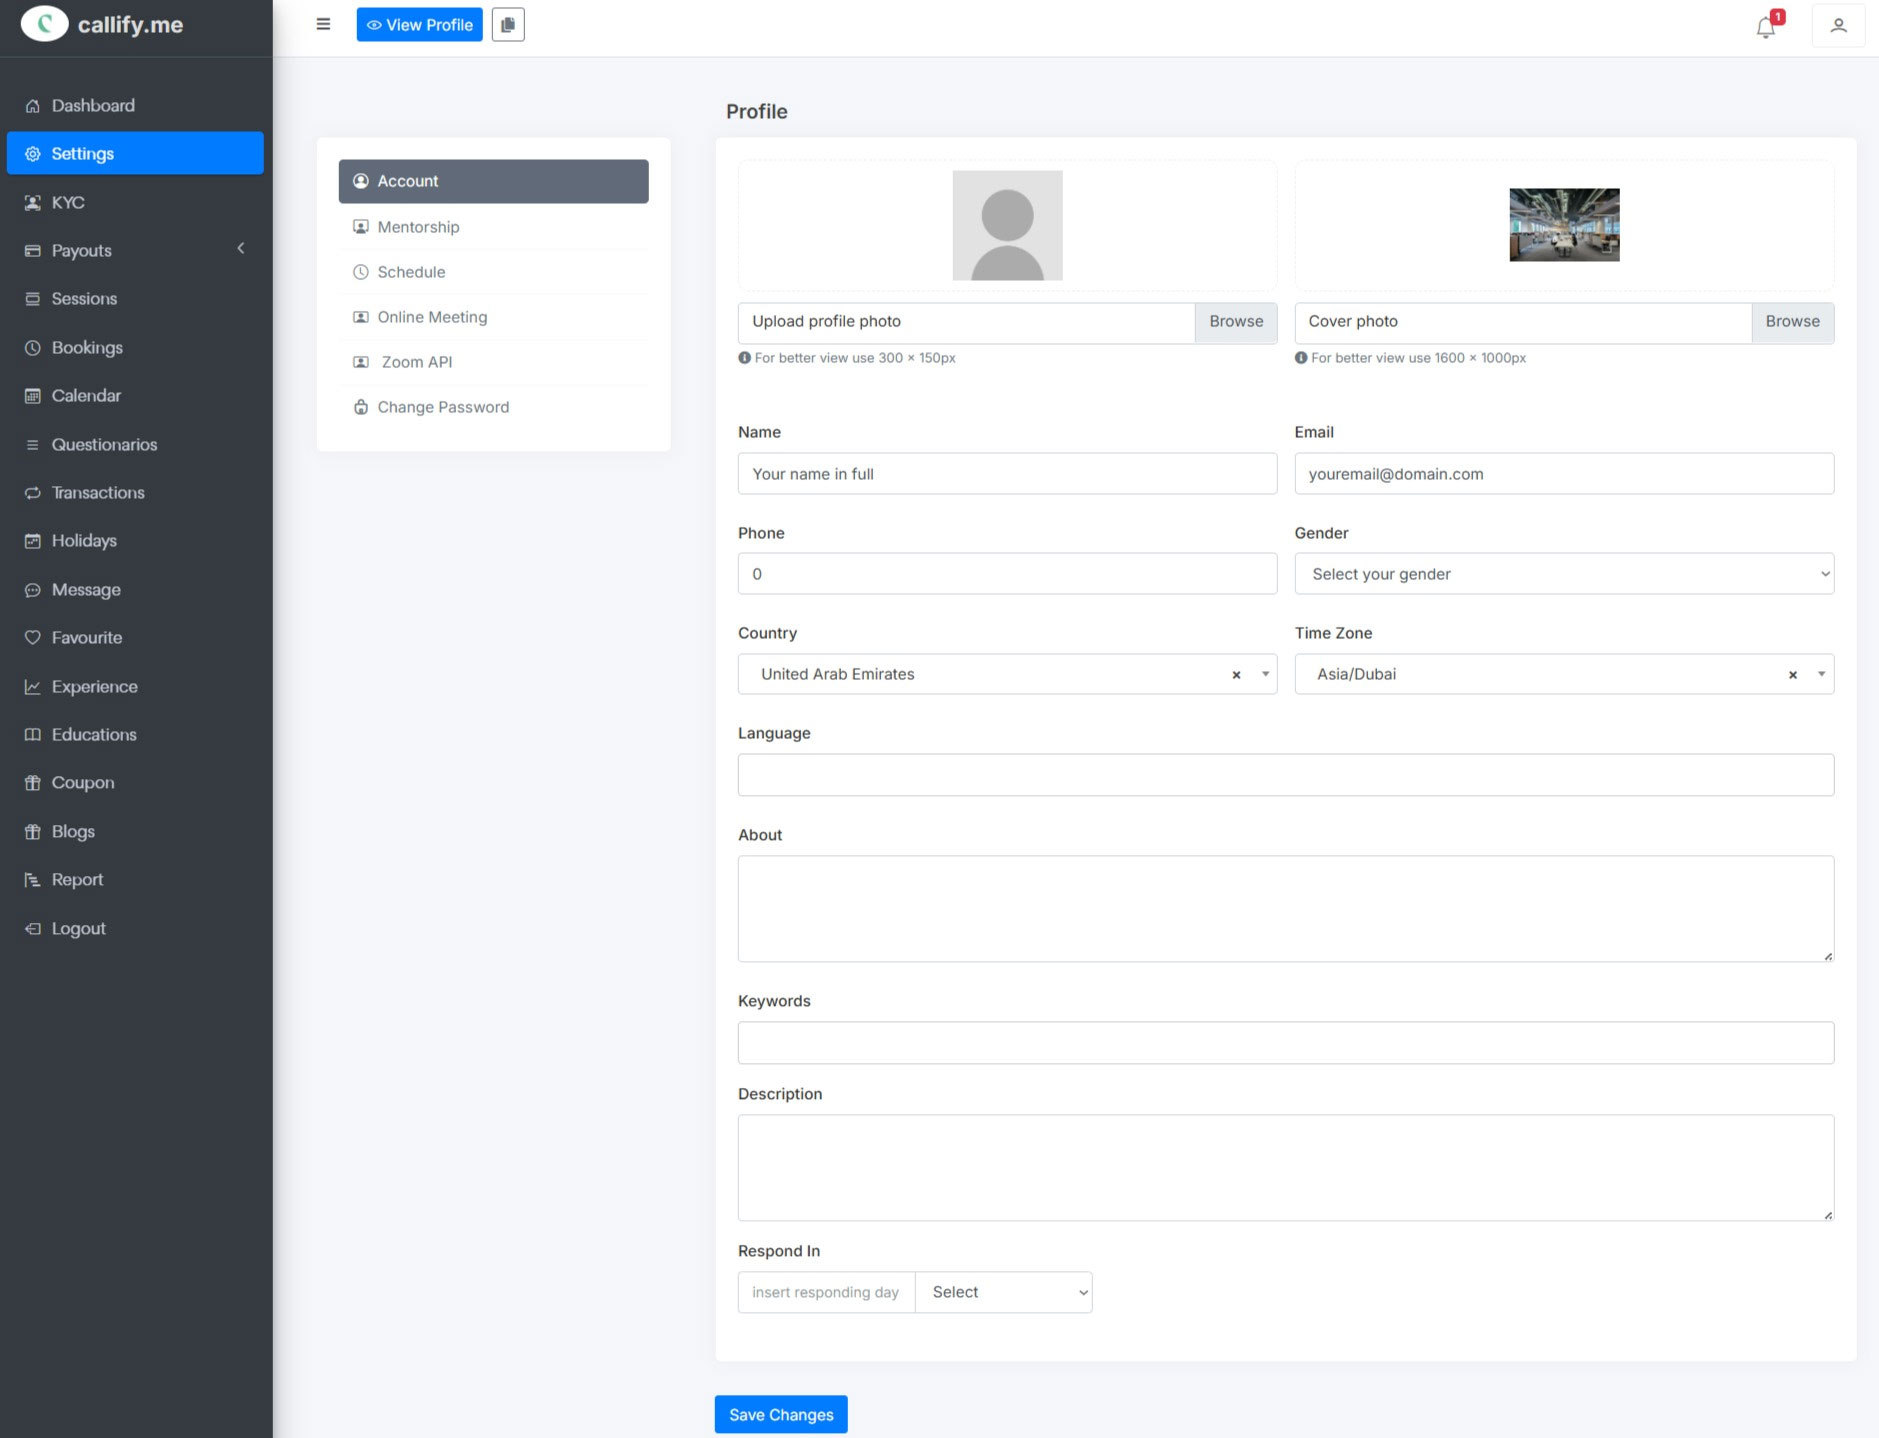This screenshot has height=1438, width=1879.
Task: Click the Favourite heart icon
Action: 33,638
